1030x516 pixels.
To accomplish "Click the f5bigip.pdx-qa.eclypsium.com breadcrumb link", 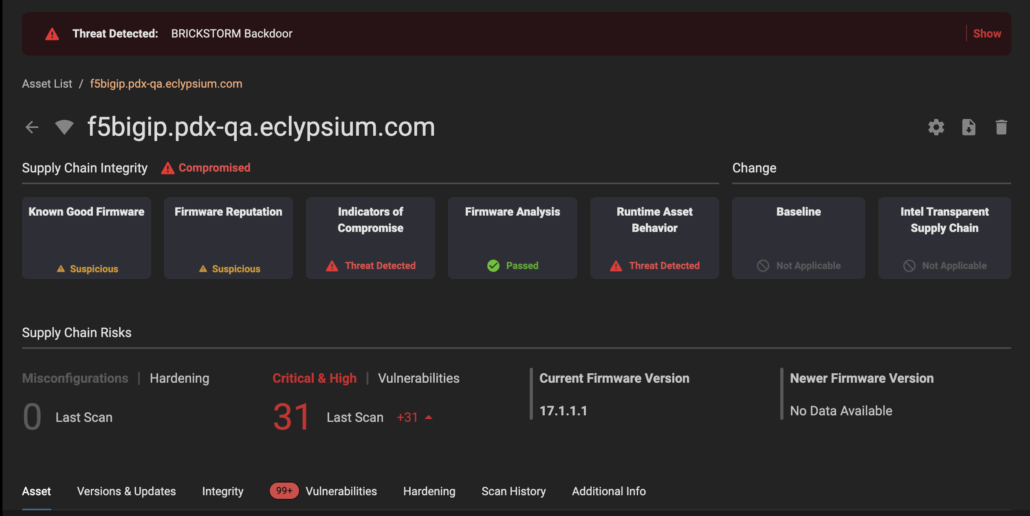I will 166,84.
